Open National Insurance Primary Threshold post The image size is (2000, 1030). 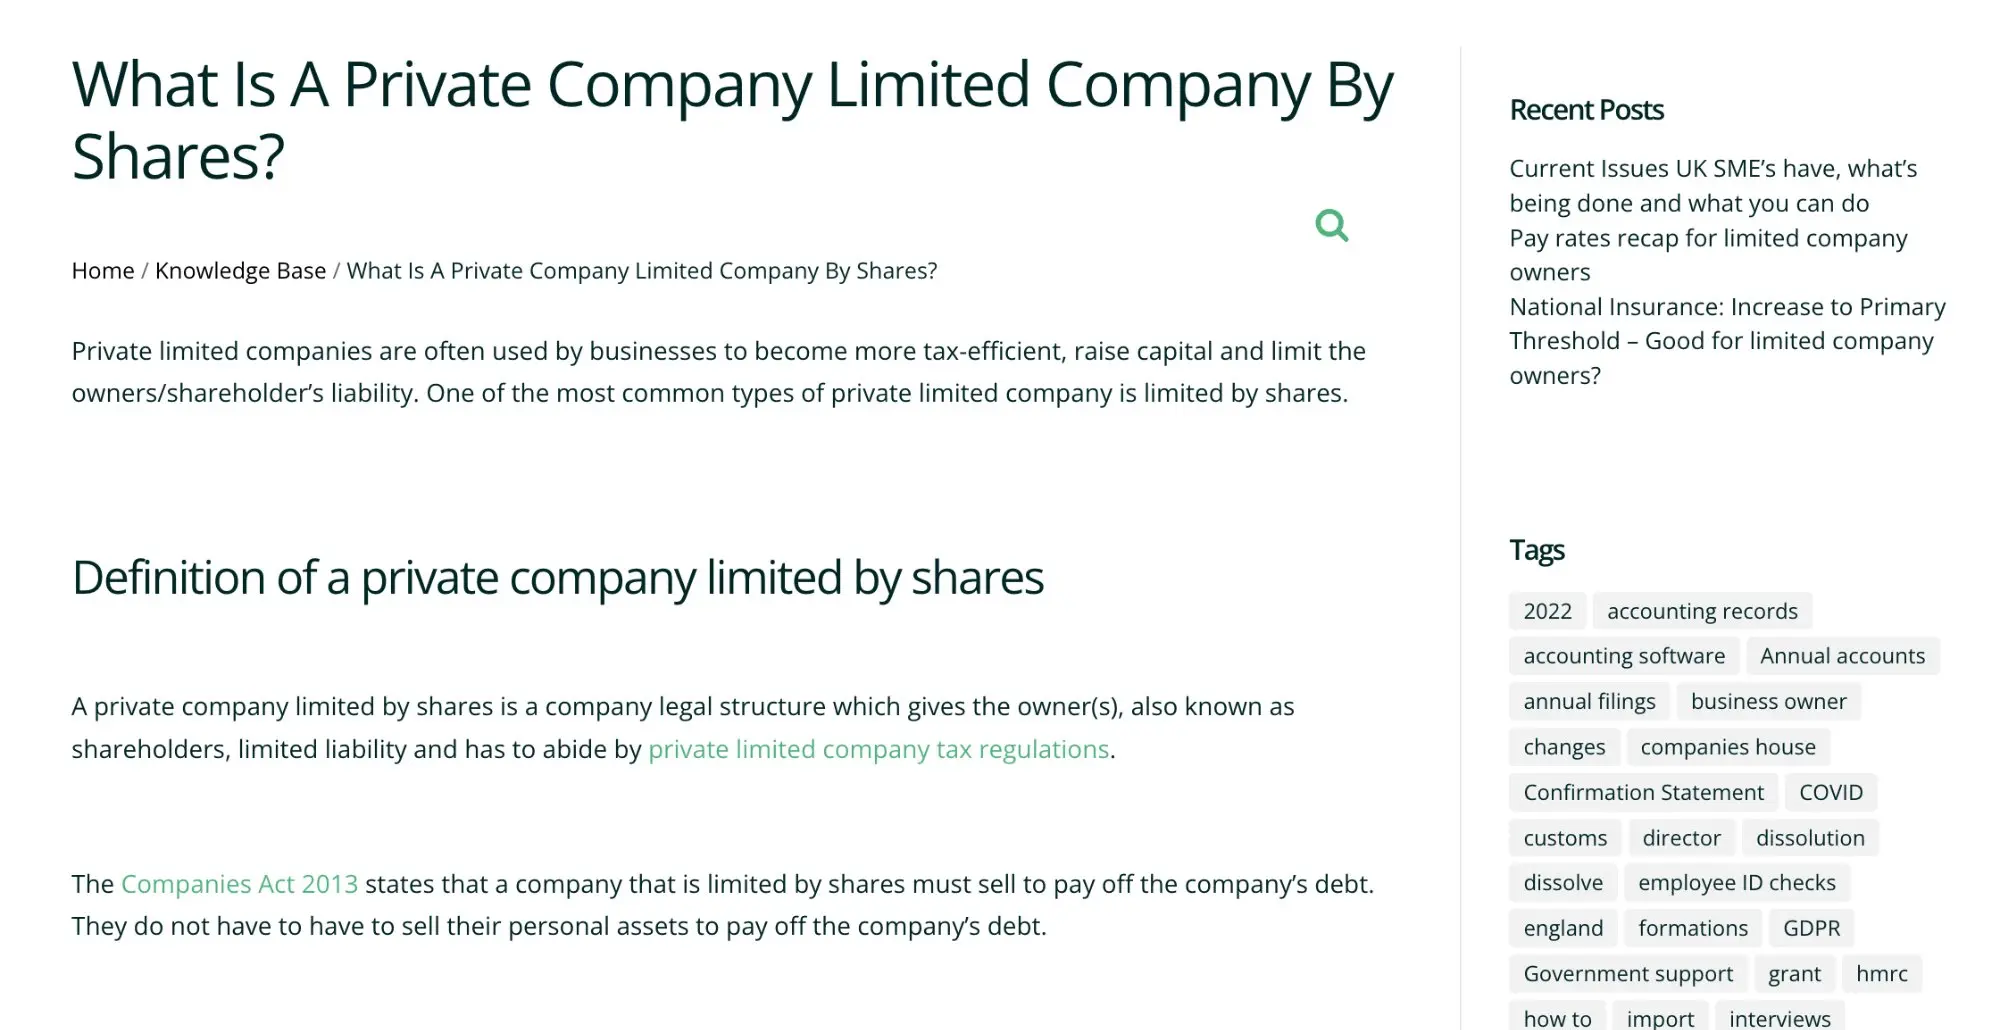[x=1727, y=341]
